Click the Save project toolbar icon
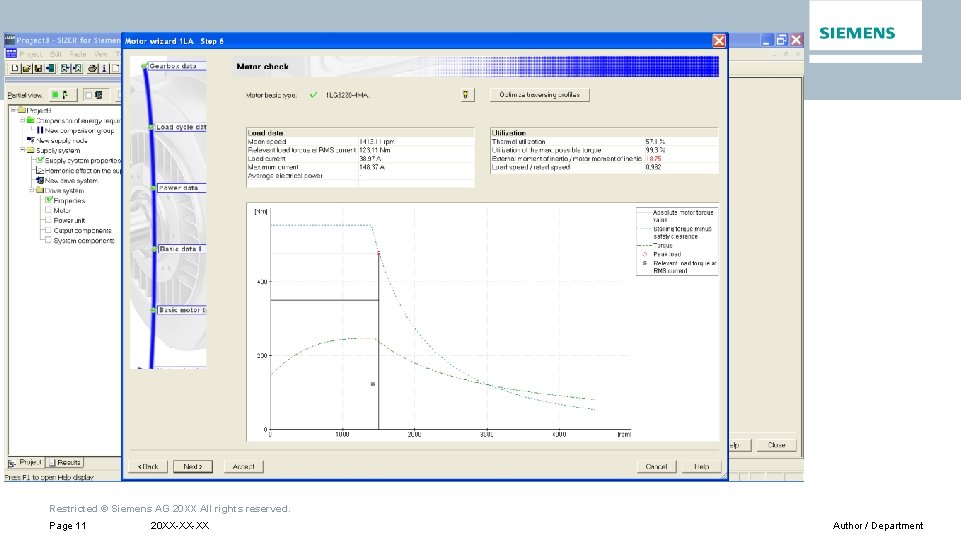961x540 pixels. point(38,68)
